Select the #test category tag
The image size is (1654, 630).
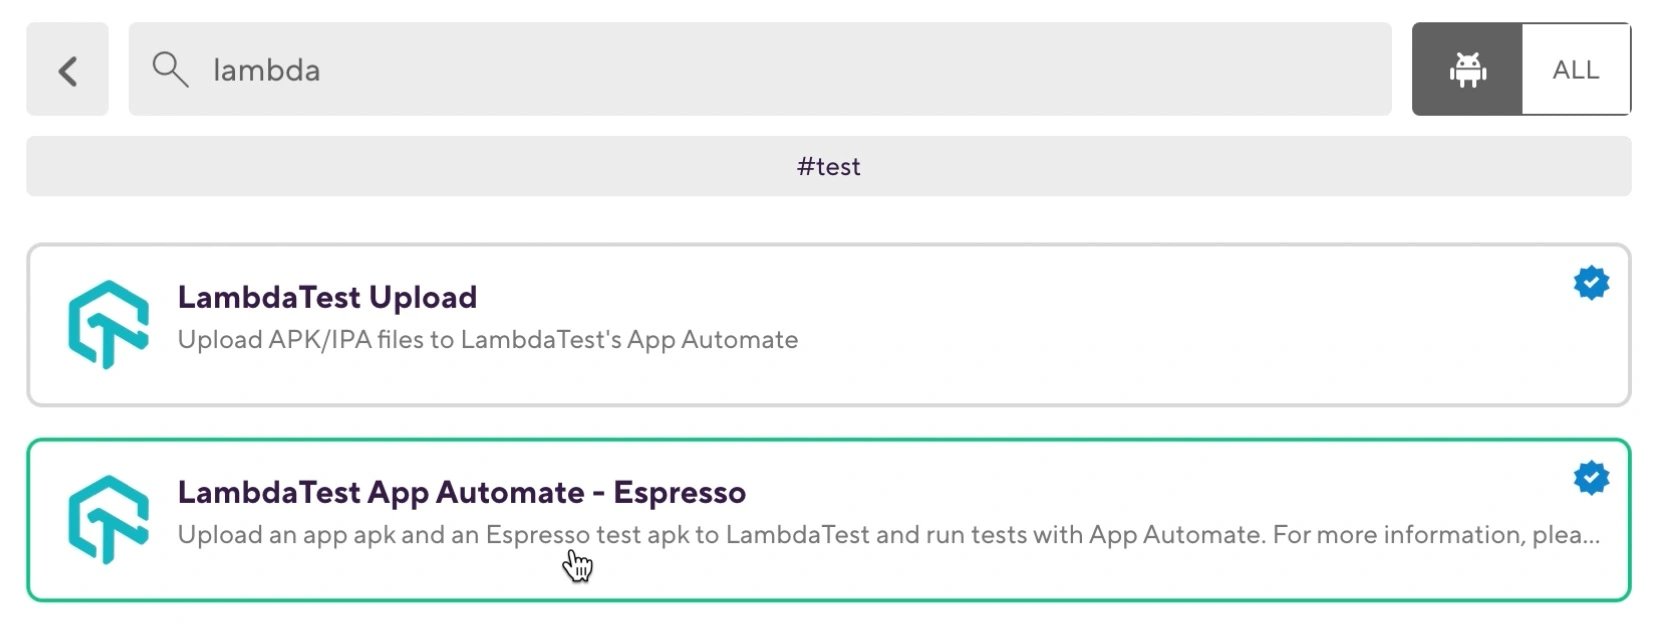point(828,166)
